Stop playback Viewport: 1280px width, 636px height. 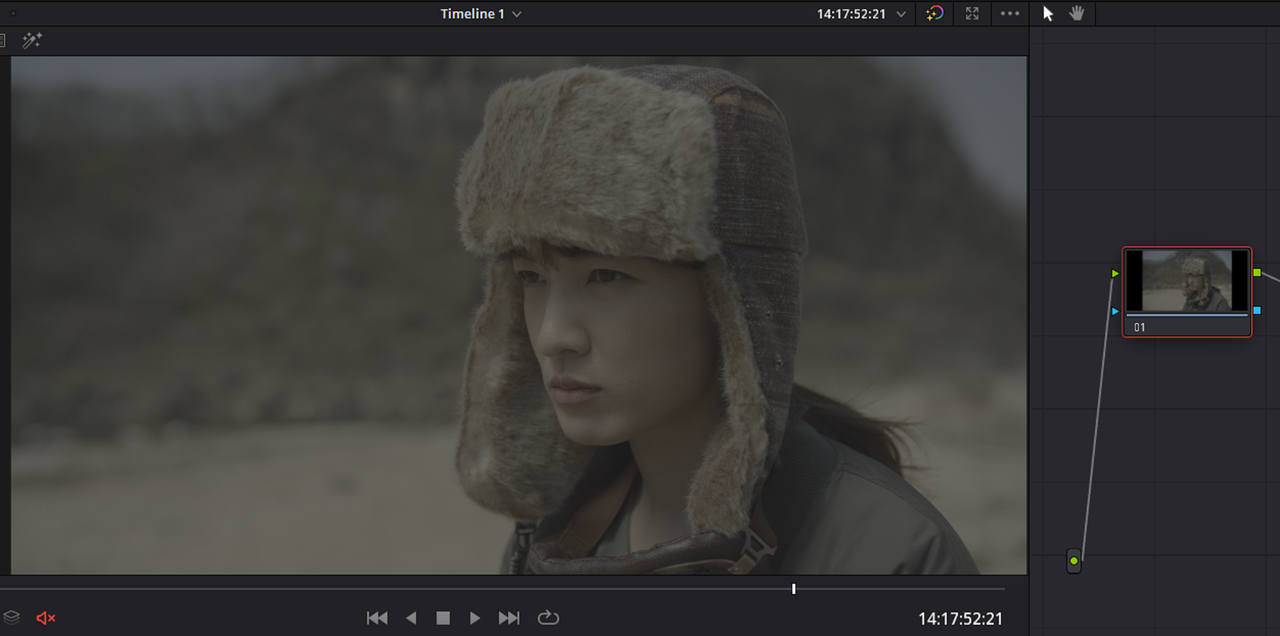pos(443,618)
